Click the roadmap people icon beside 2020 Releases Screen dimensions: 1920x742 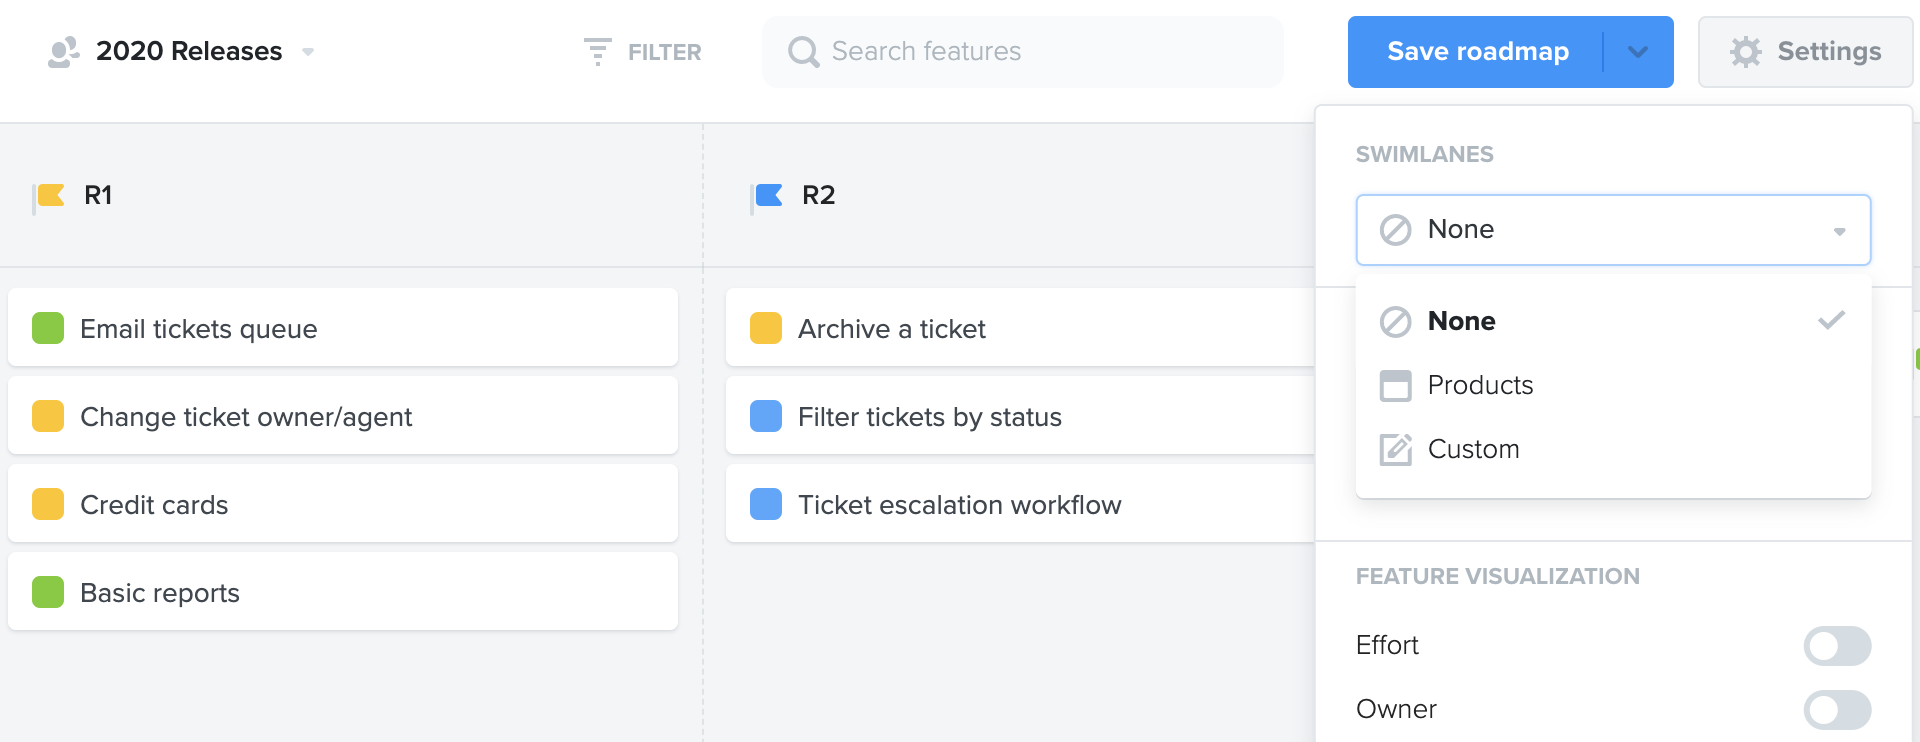tap(63, 52)
